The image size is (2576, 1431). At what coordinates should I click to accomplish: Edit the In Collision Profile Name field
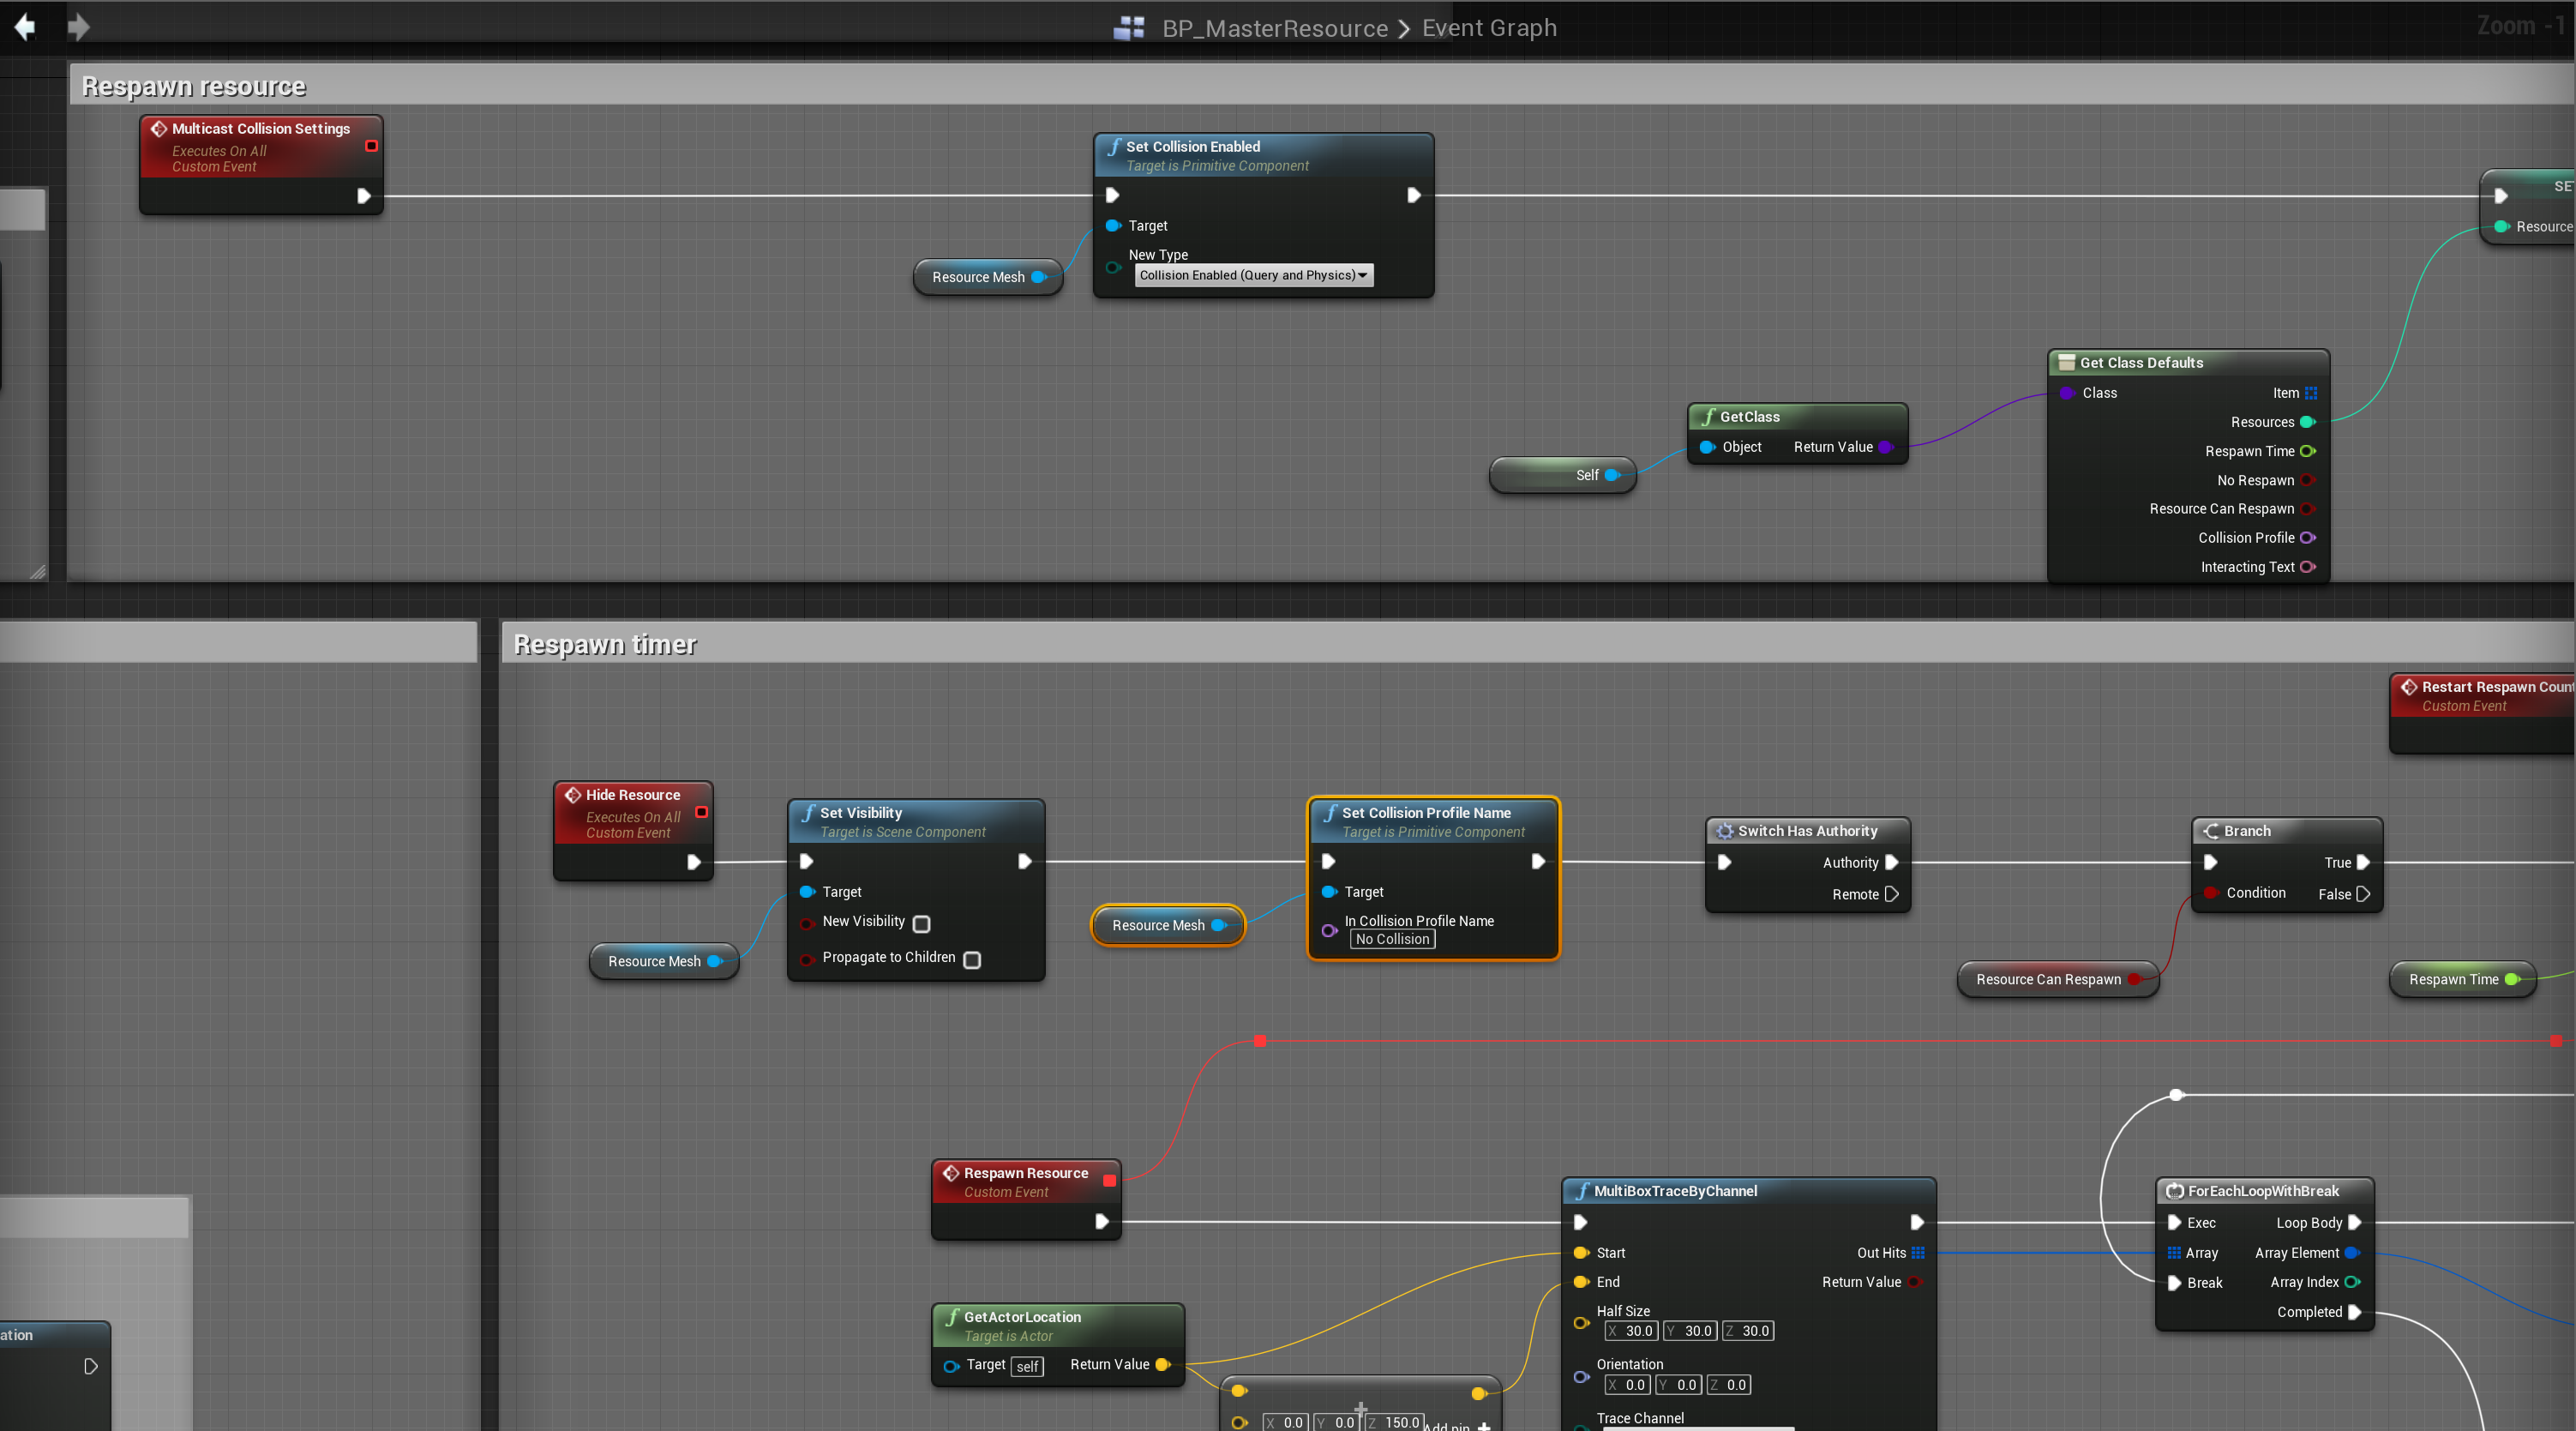pyautogui.click(x=1392, y=939)
